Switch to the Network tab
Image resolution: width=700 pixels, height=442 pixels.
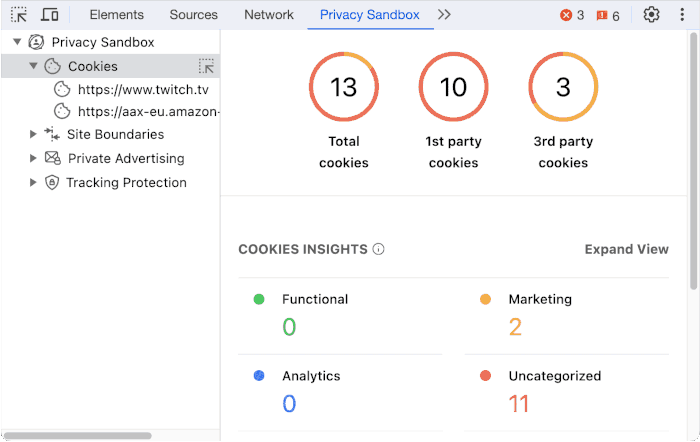point(269,15)
